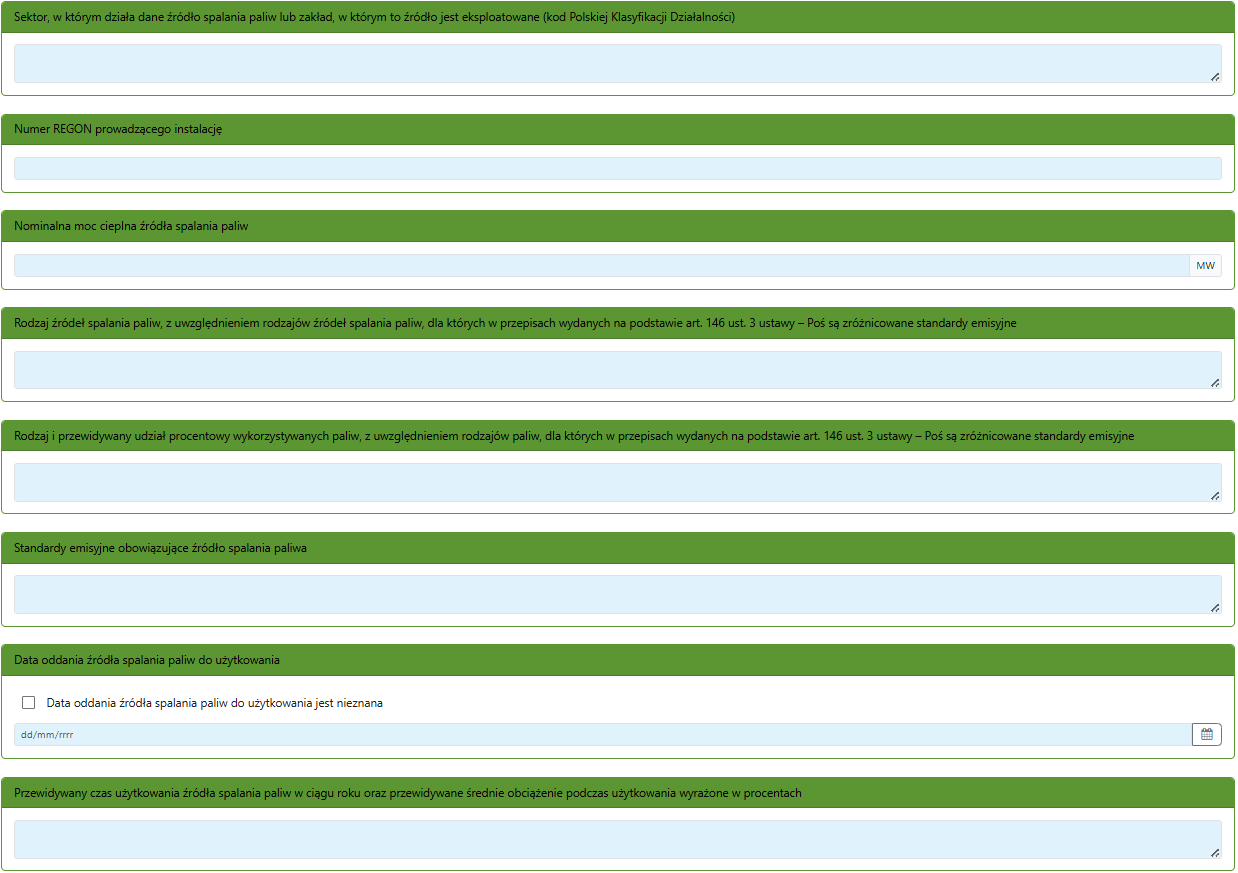Click the Nominalna moc cieplna input field
The height and width of the screenshot is (873, 1238).
[x=600, y=266]
